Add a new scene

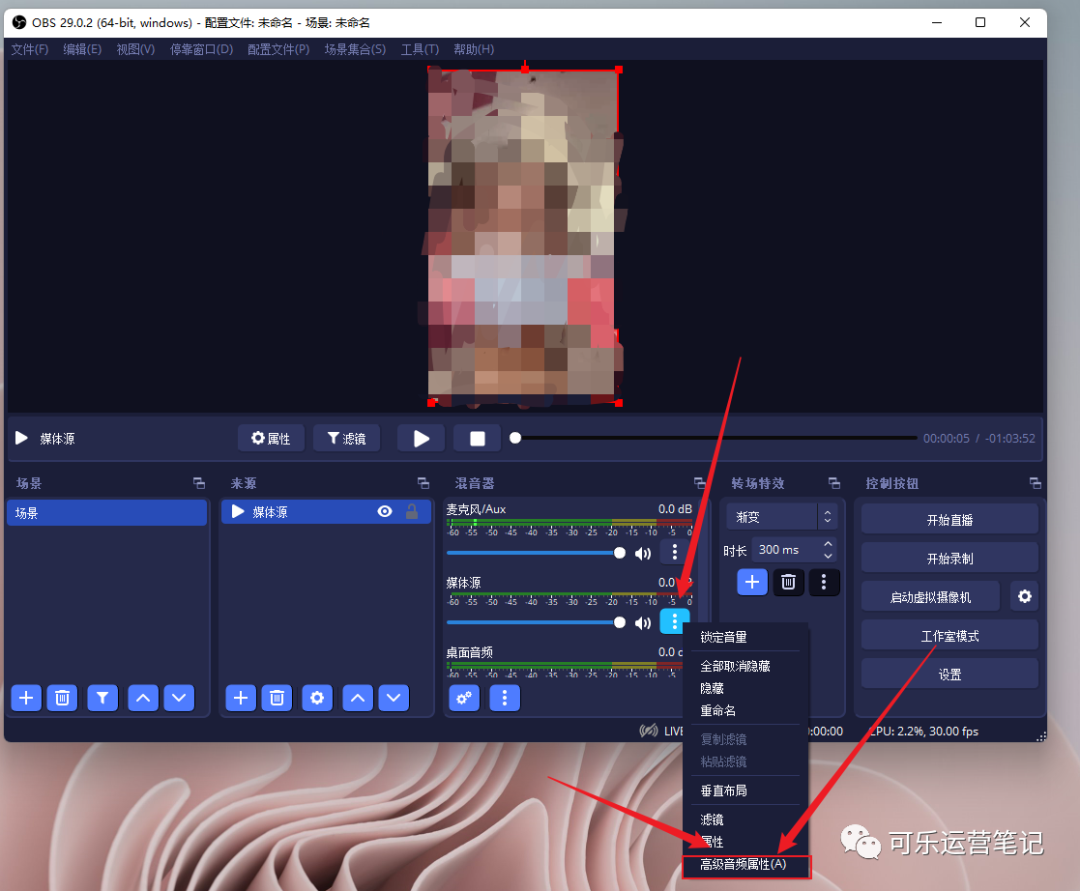26,698
